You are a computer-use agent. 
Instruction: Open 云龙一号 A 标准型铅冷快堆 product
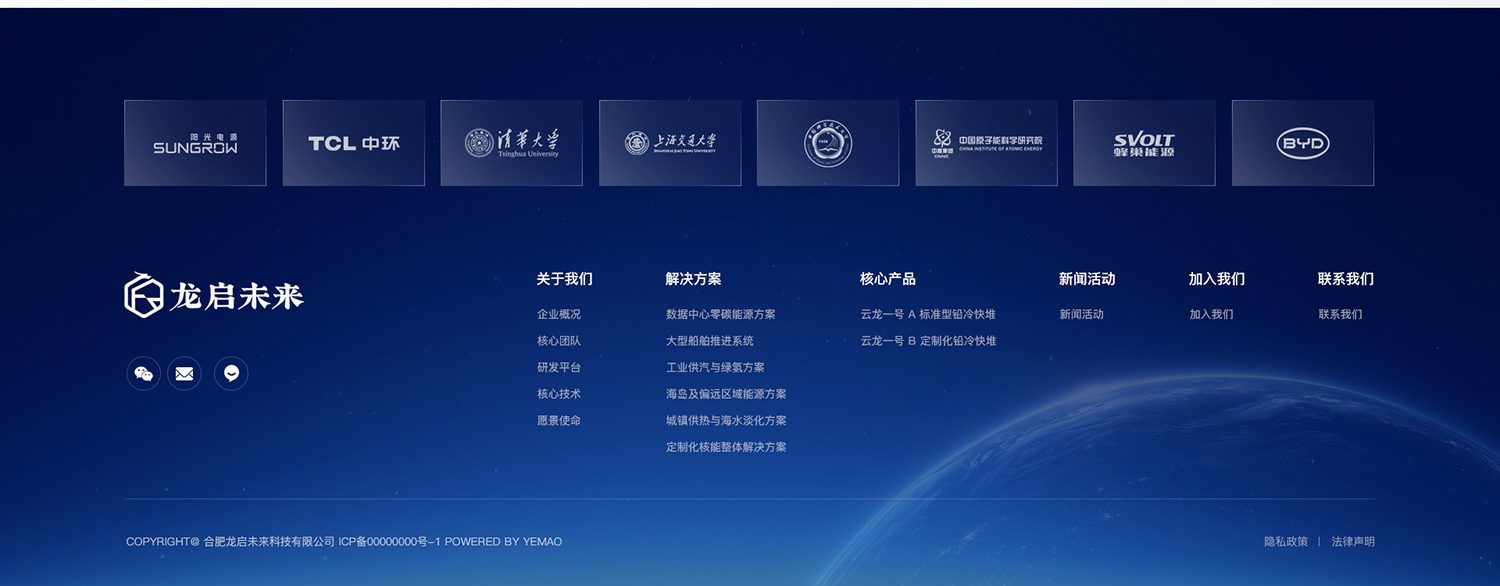click(x=928, y=314)
